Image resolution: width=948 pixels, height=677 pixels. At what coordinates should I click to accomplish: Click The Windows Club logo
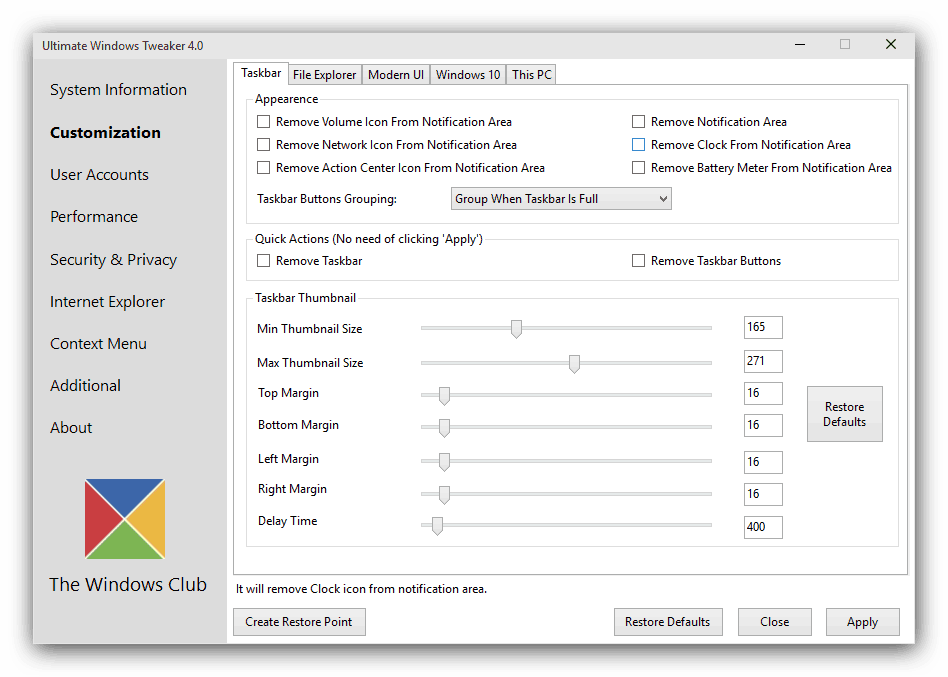tap(125, 519)
